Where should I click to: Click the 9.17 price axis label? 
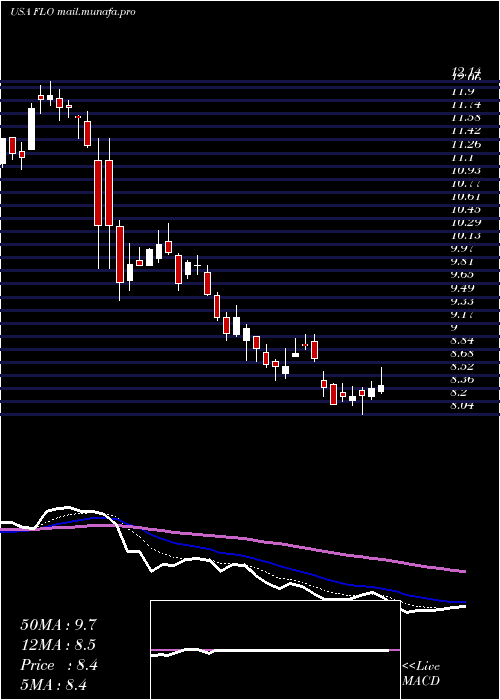coord(463,314)
